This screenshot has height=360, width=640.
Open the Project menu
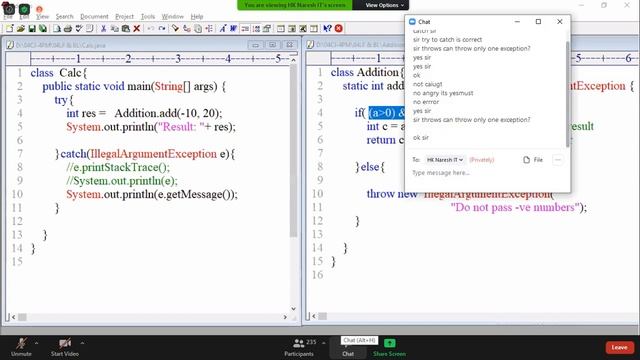click(124, 17)
